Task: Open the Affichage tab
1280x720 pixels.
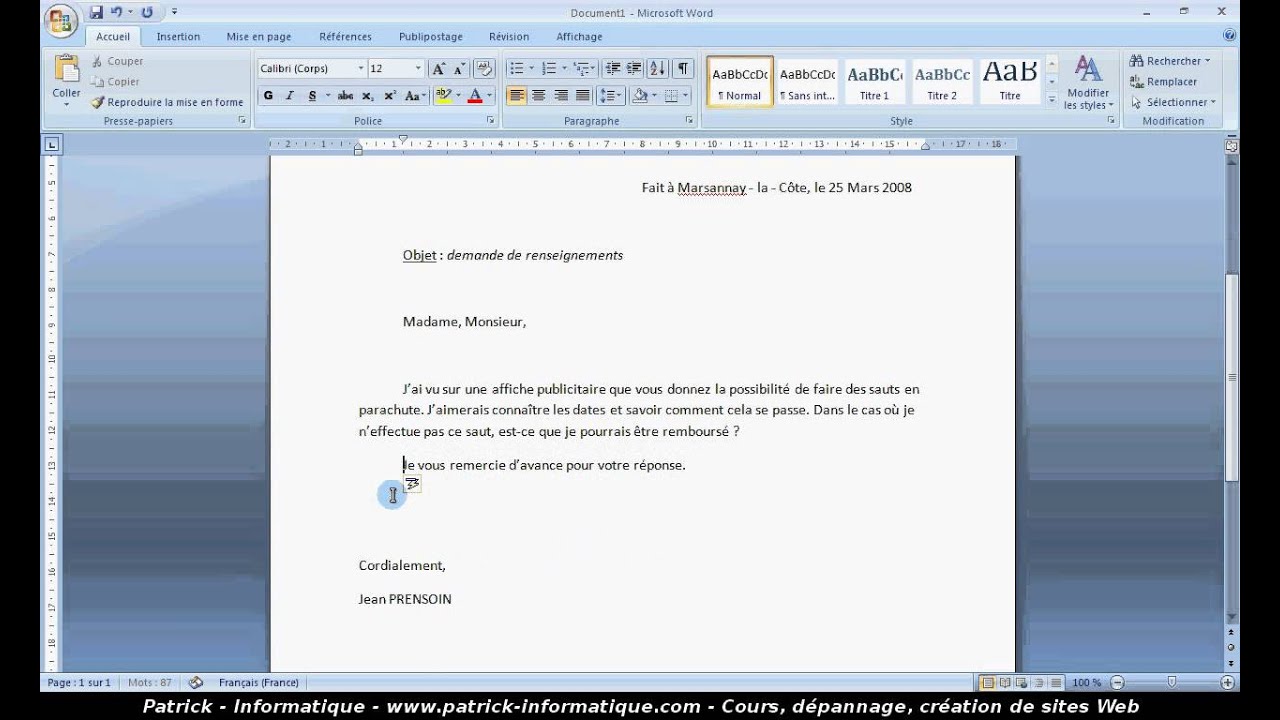Action: pos(579,37)
